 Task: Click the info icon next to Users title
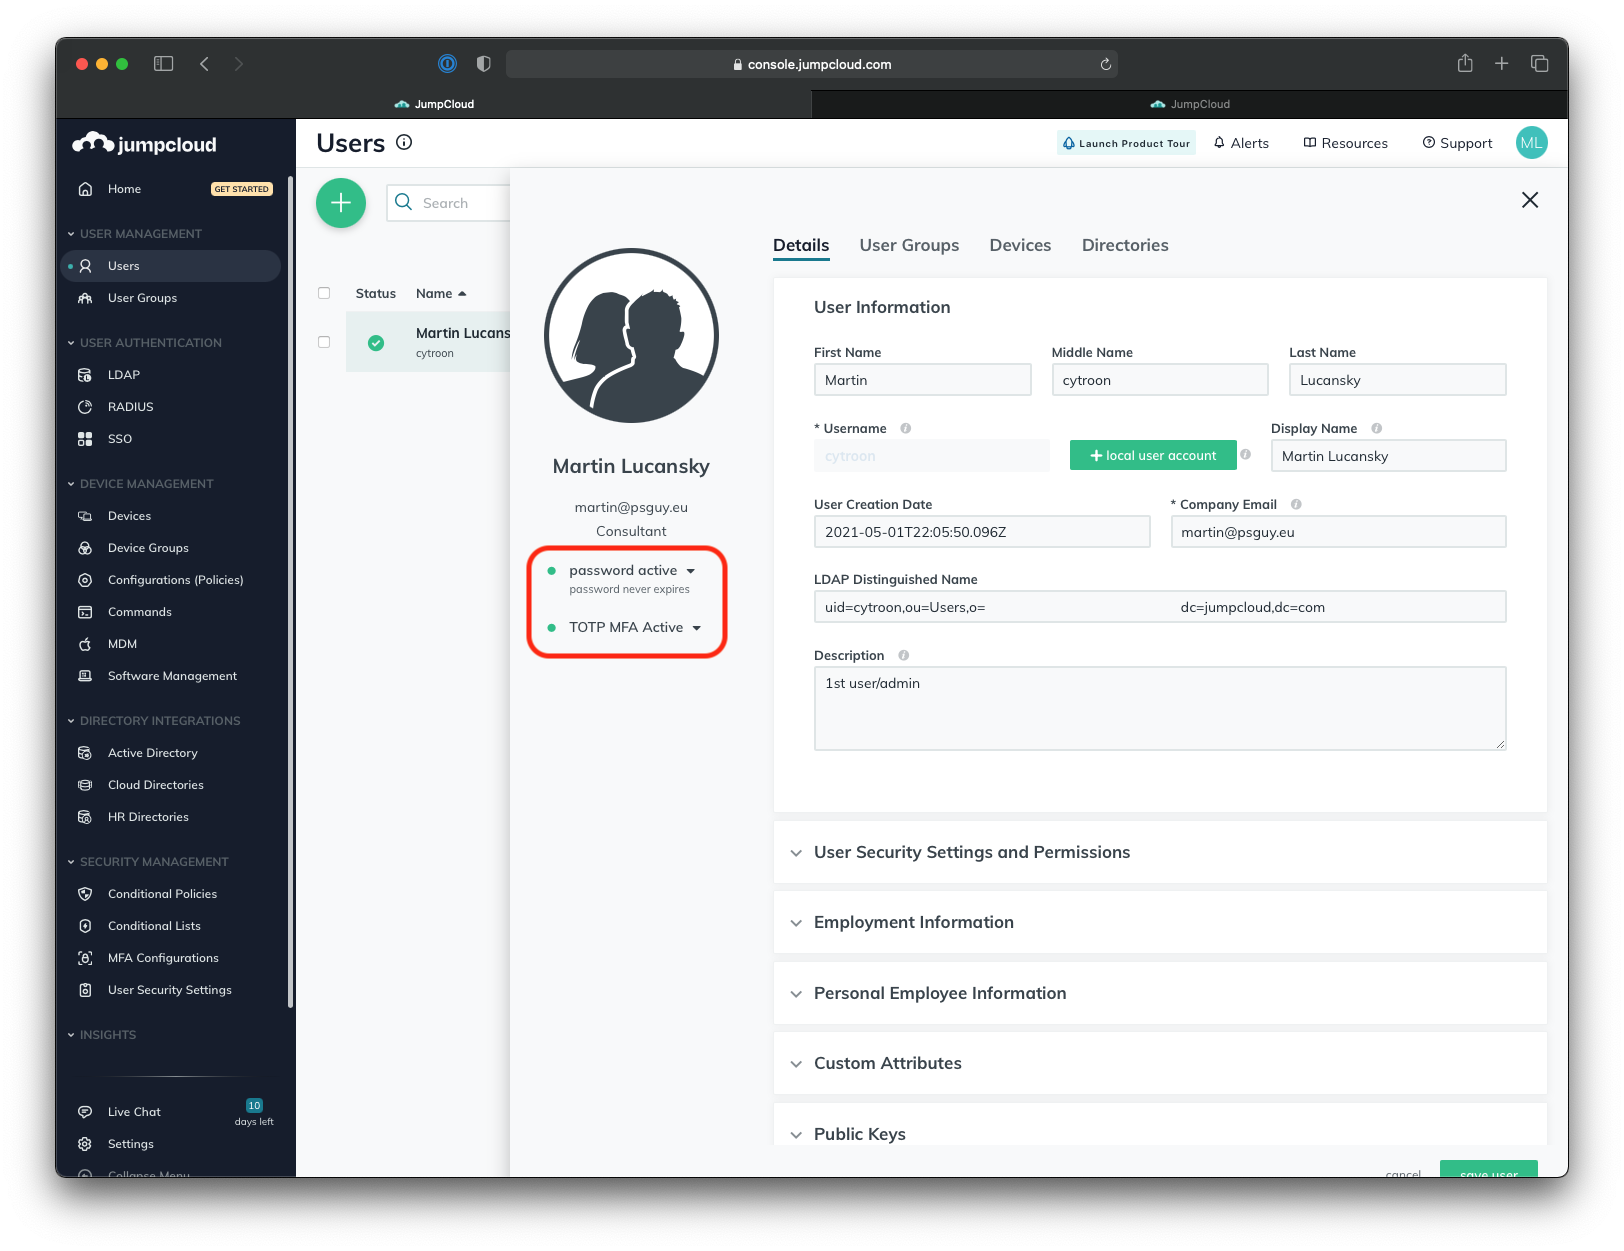click(x=404, y=142)
